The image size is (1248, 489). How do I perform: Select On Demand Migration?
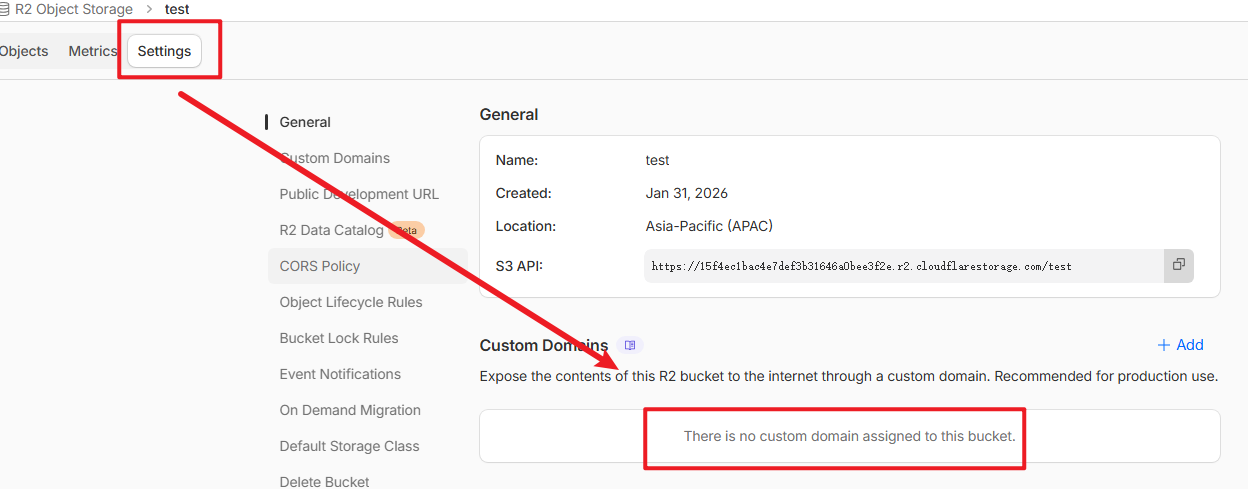(350, 410)
